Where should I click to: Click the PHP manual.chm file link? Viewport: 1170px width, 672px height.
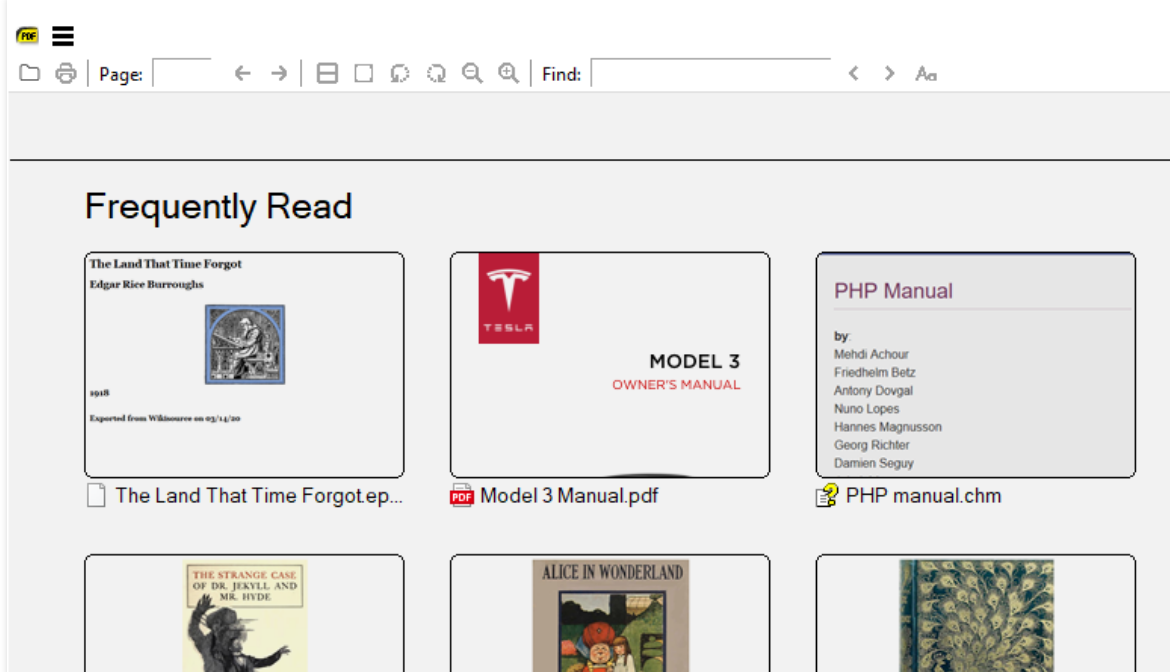coord(922,496)
